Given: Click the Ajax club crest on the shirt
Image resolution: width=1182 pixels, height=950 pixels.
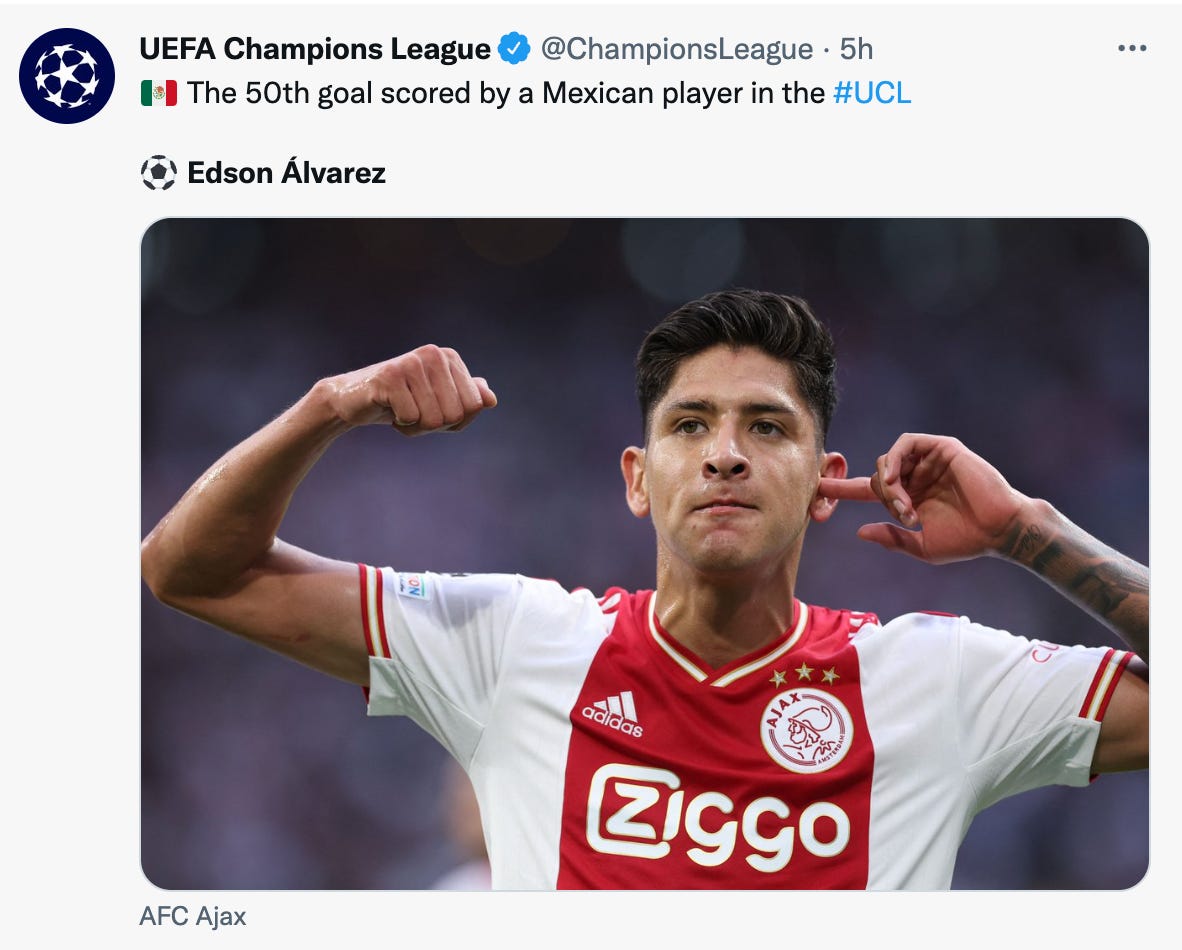Looking at the screenshot, I should pyautogui.click(x=806, y=730).
